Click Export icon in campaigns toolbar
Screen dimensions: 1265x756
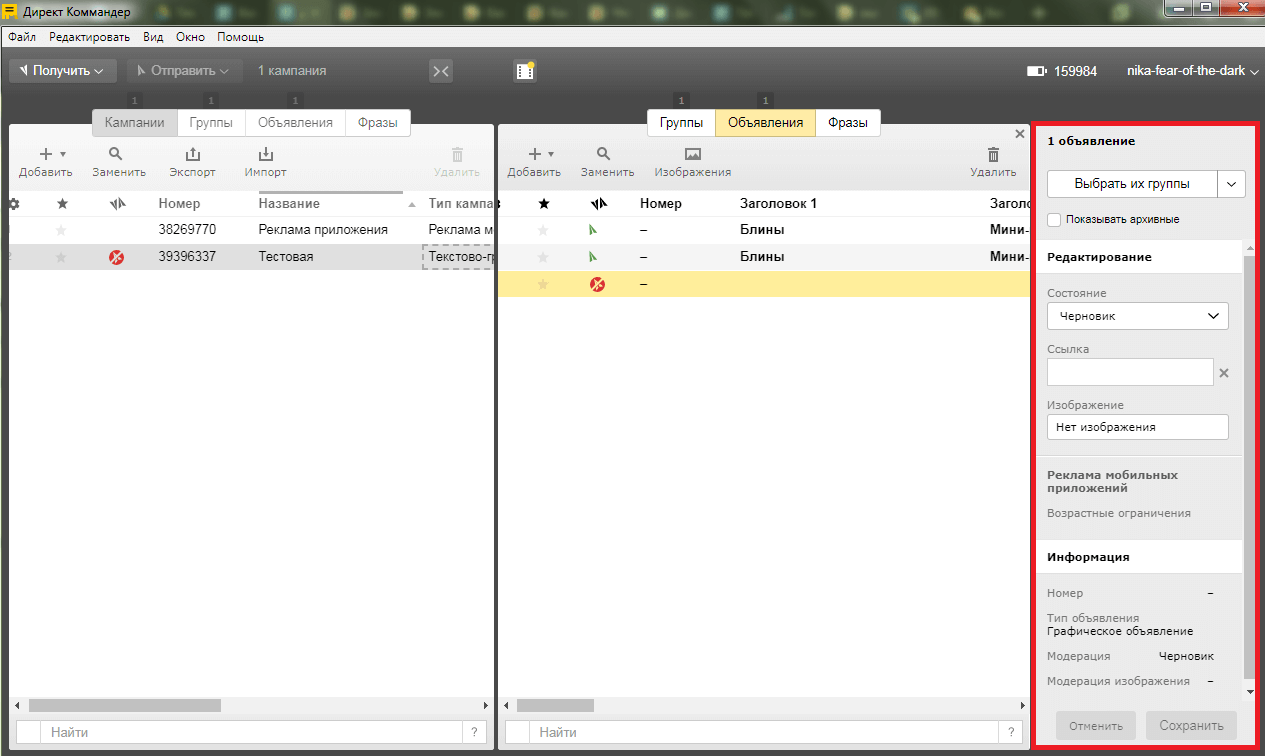pyautogui.click(x=192, y=155)
